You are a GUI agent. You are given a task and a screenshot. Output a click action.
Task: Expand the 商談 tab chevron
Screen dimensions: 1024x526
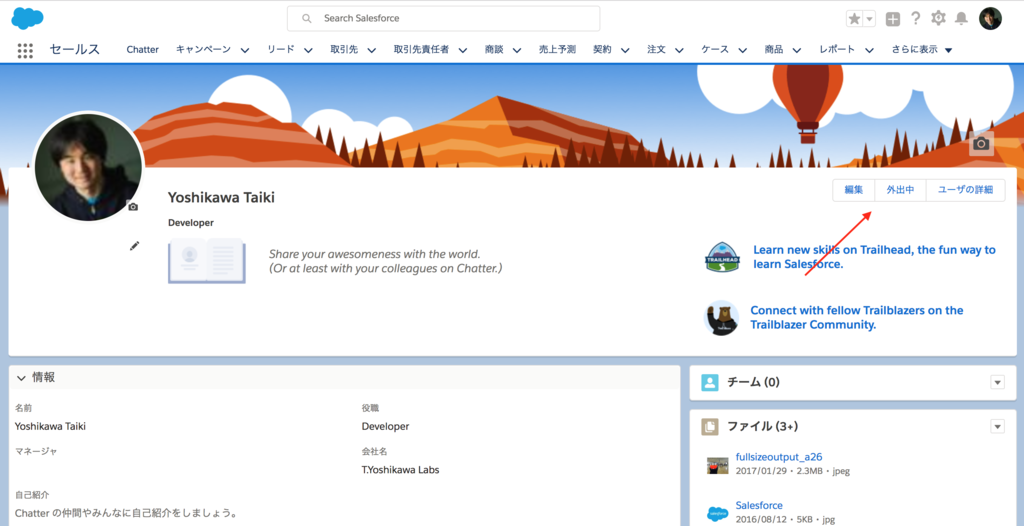point(517,50)
